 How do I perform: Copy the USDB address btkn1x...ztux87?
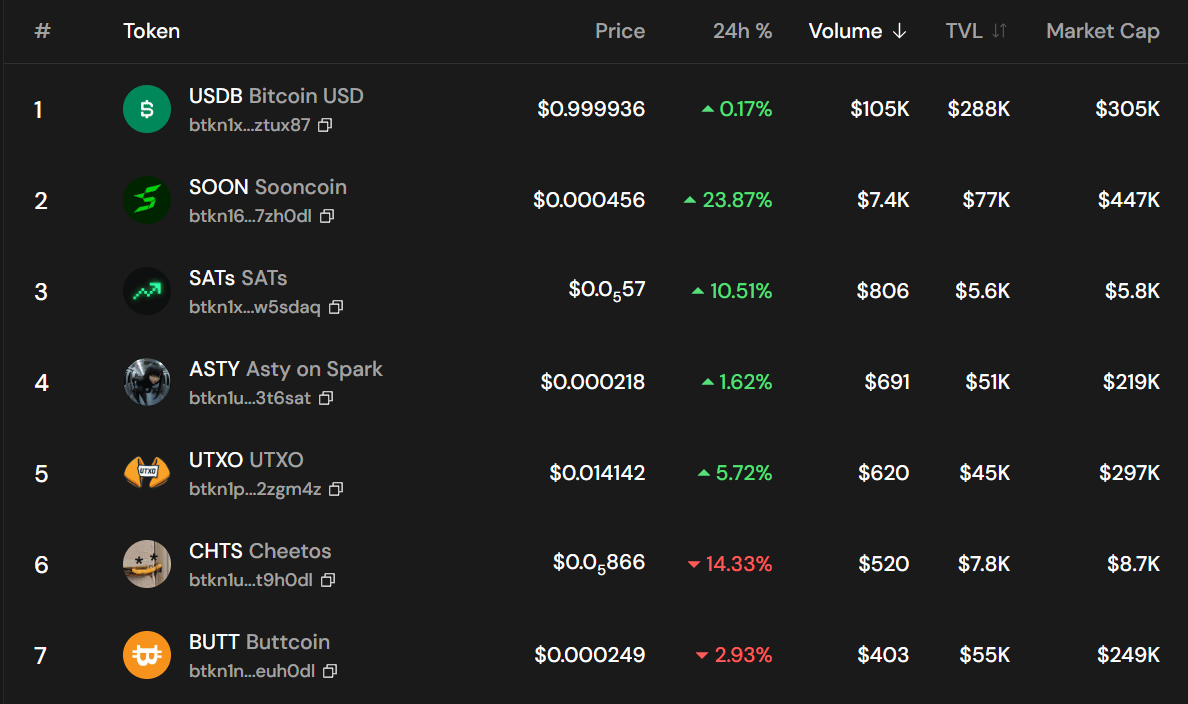click(x=325, y=126)
